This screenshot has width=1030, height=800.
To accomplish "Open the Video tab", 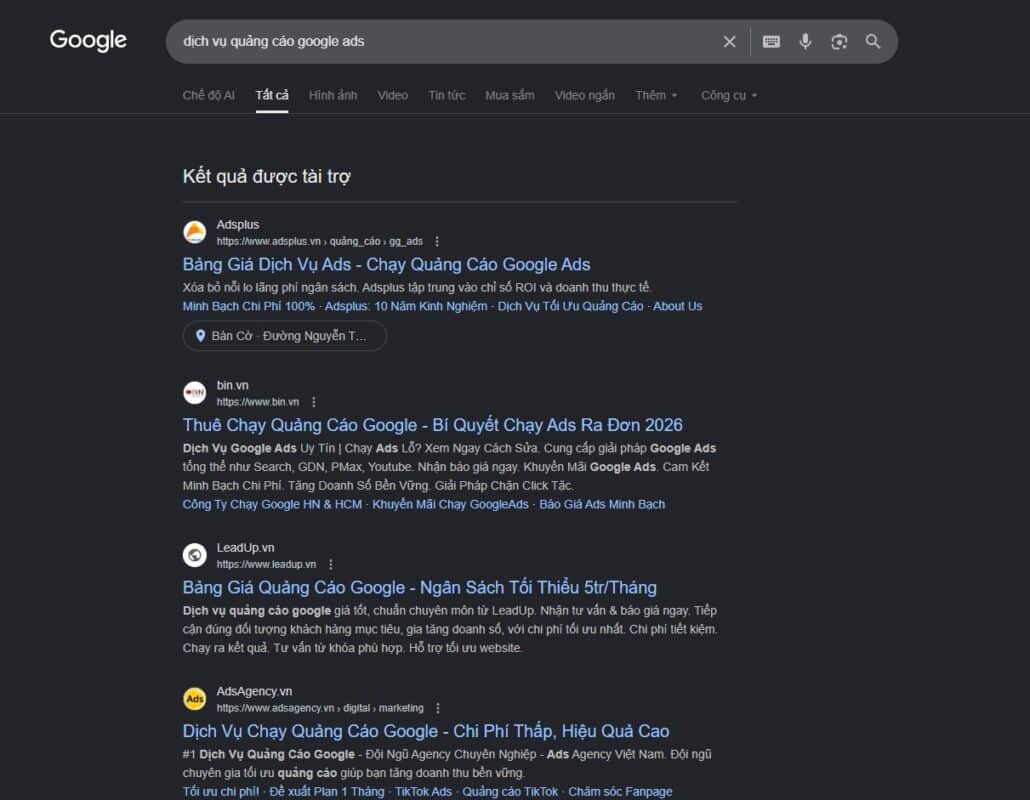I will 393,95.
